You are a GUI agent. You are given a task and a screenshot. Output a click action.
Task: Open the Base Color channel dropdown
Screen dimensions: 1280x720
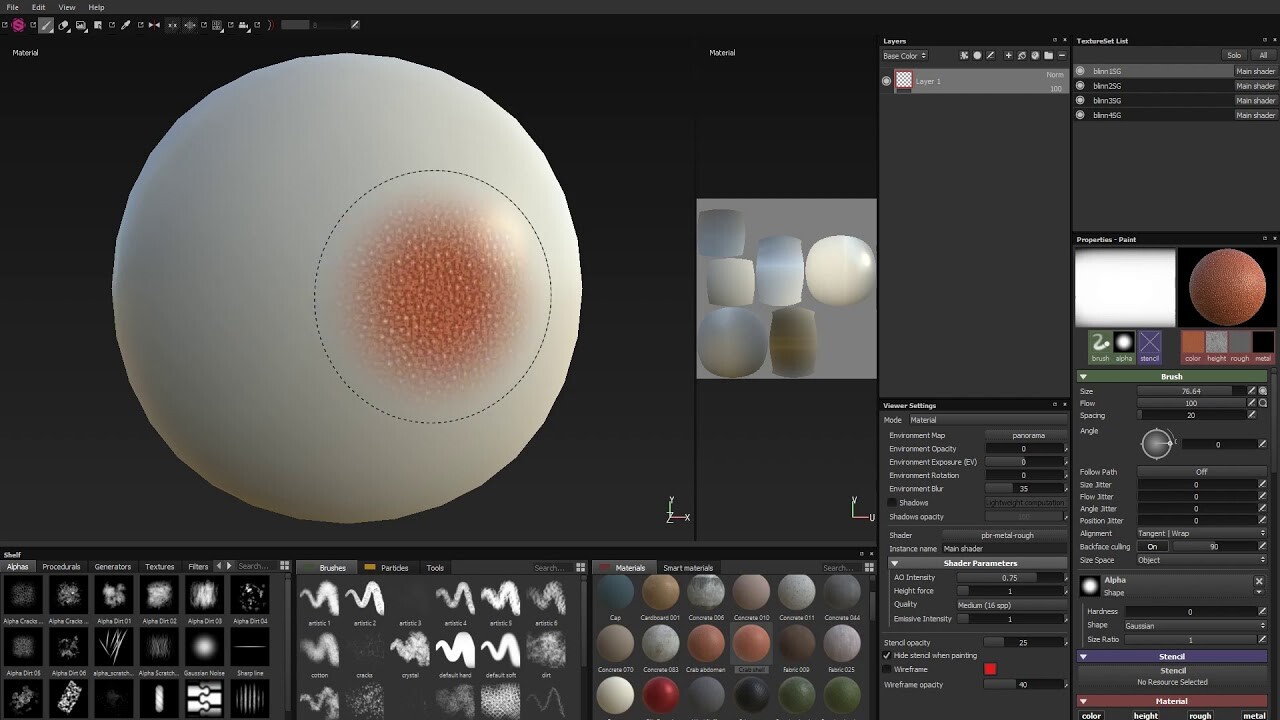(x=903, y=55)
